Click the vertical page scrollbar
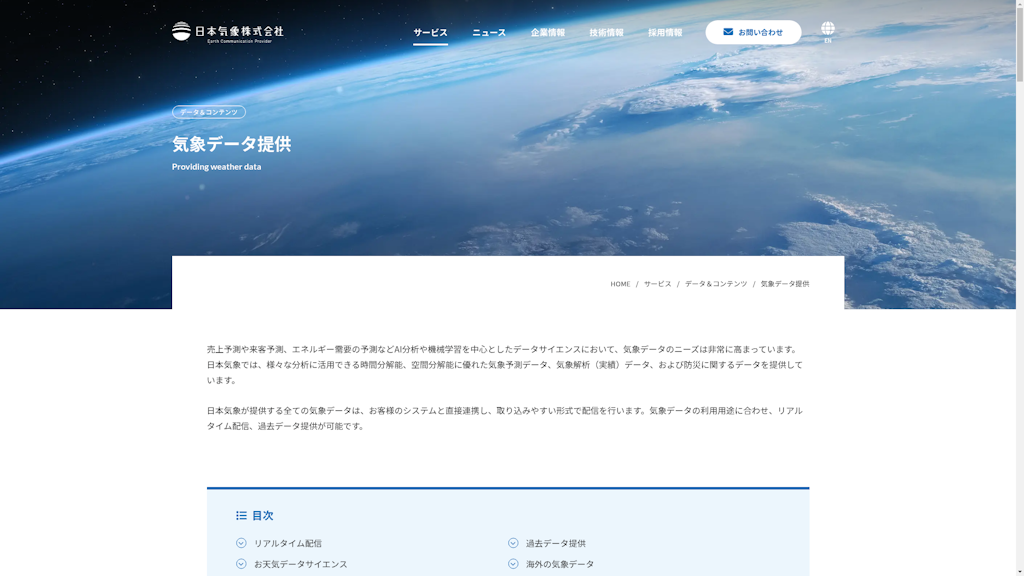The height and width of the screenshot is (576, 1024). (1018, 300)
